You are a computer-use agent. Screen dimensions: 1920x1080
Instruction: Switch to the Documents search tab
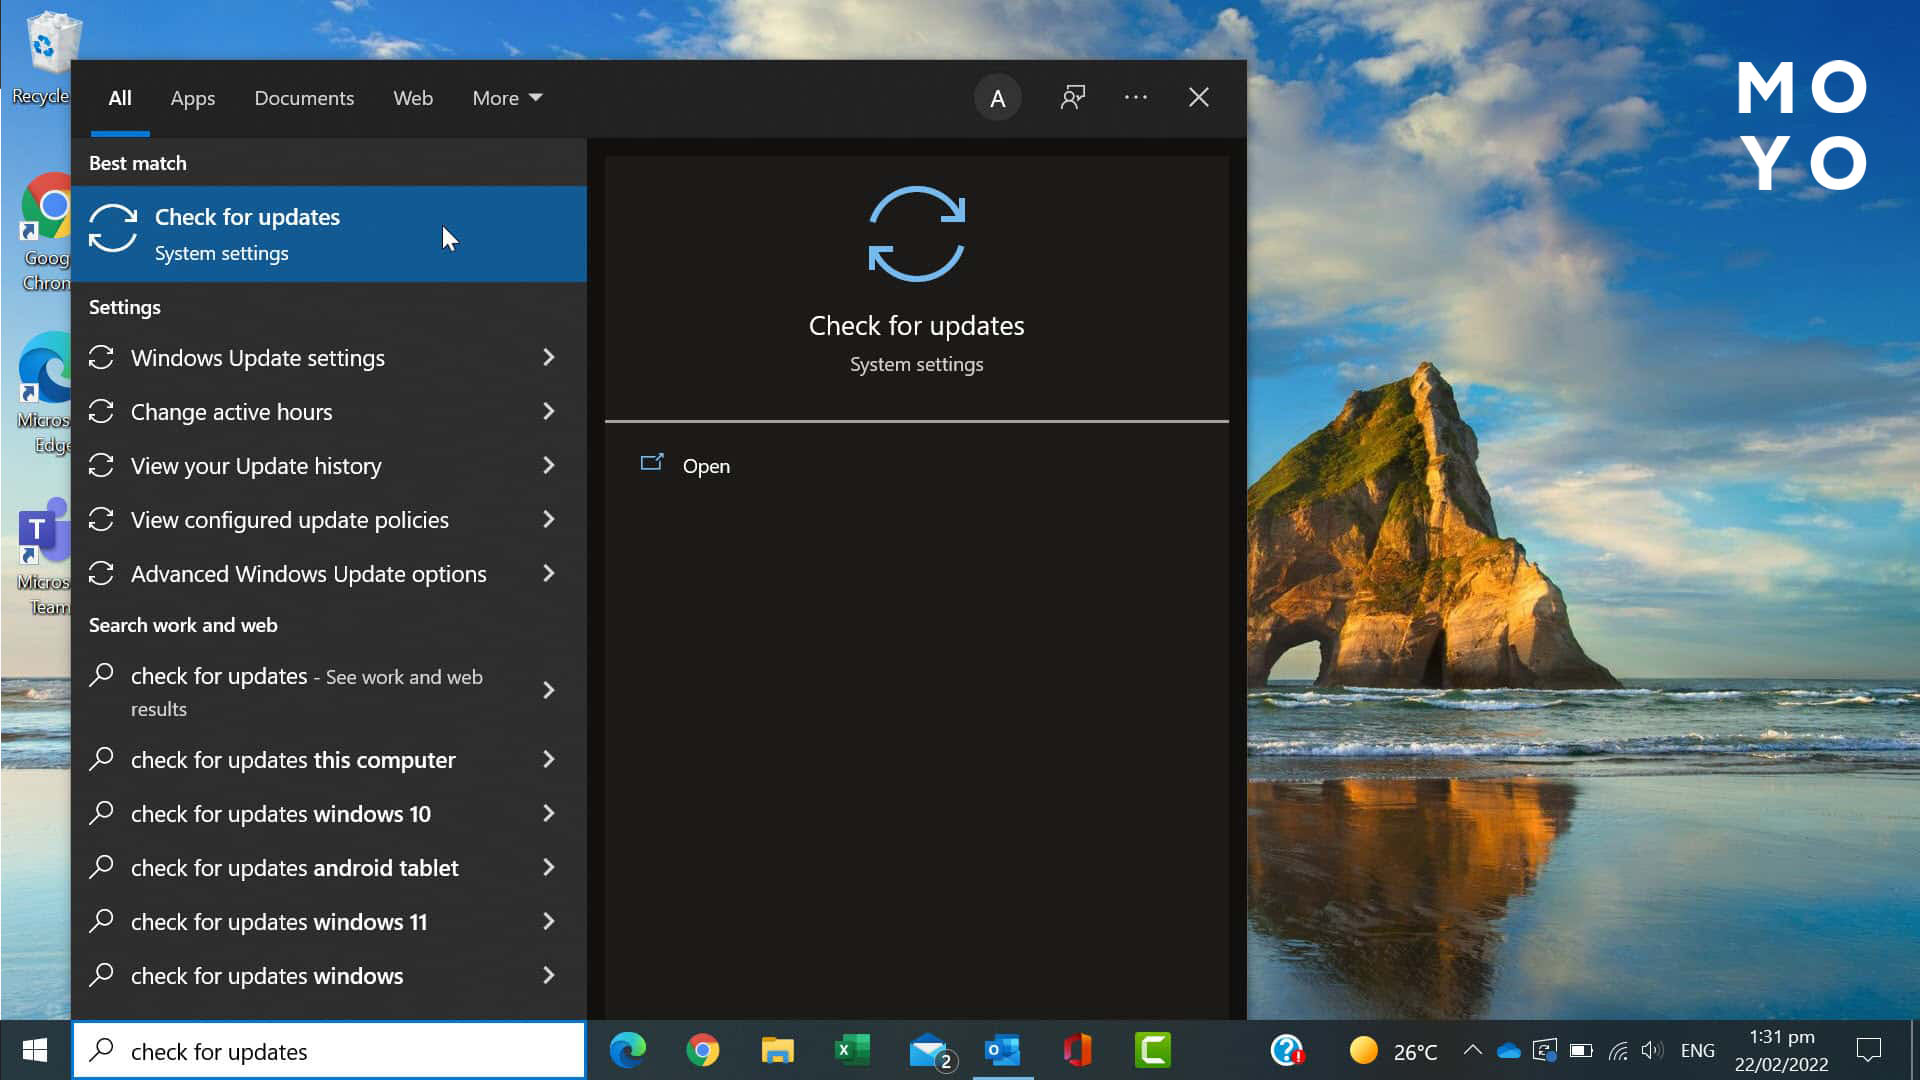click(x=304, y=98)
